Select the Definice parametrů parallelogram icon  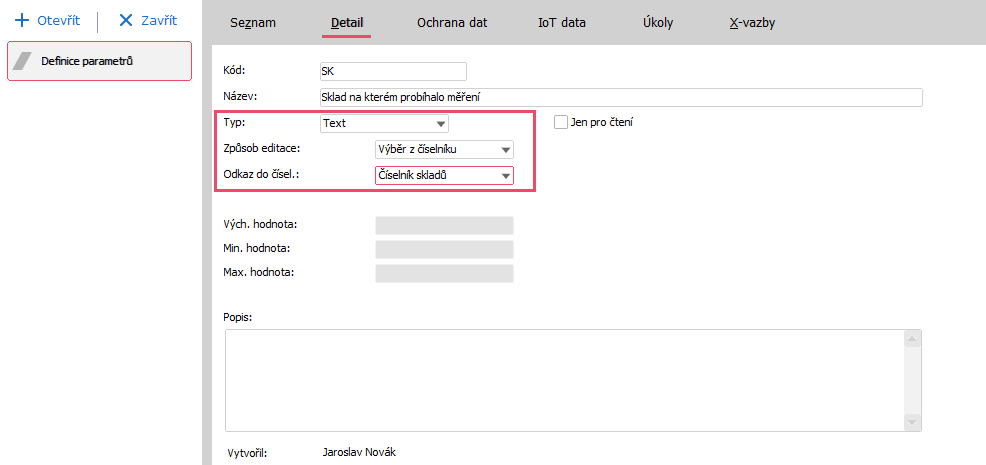point(23,61)
